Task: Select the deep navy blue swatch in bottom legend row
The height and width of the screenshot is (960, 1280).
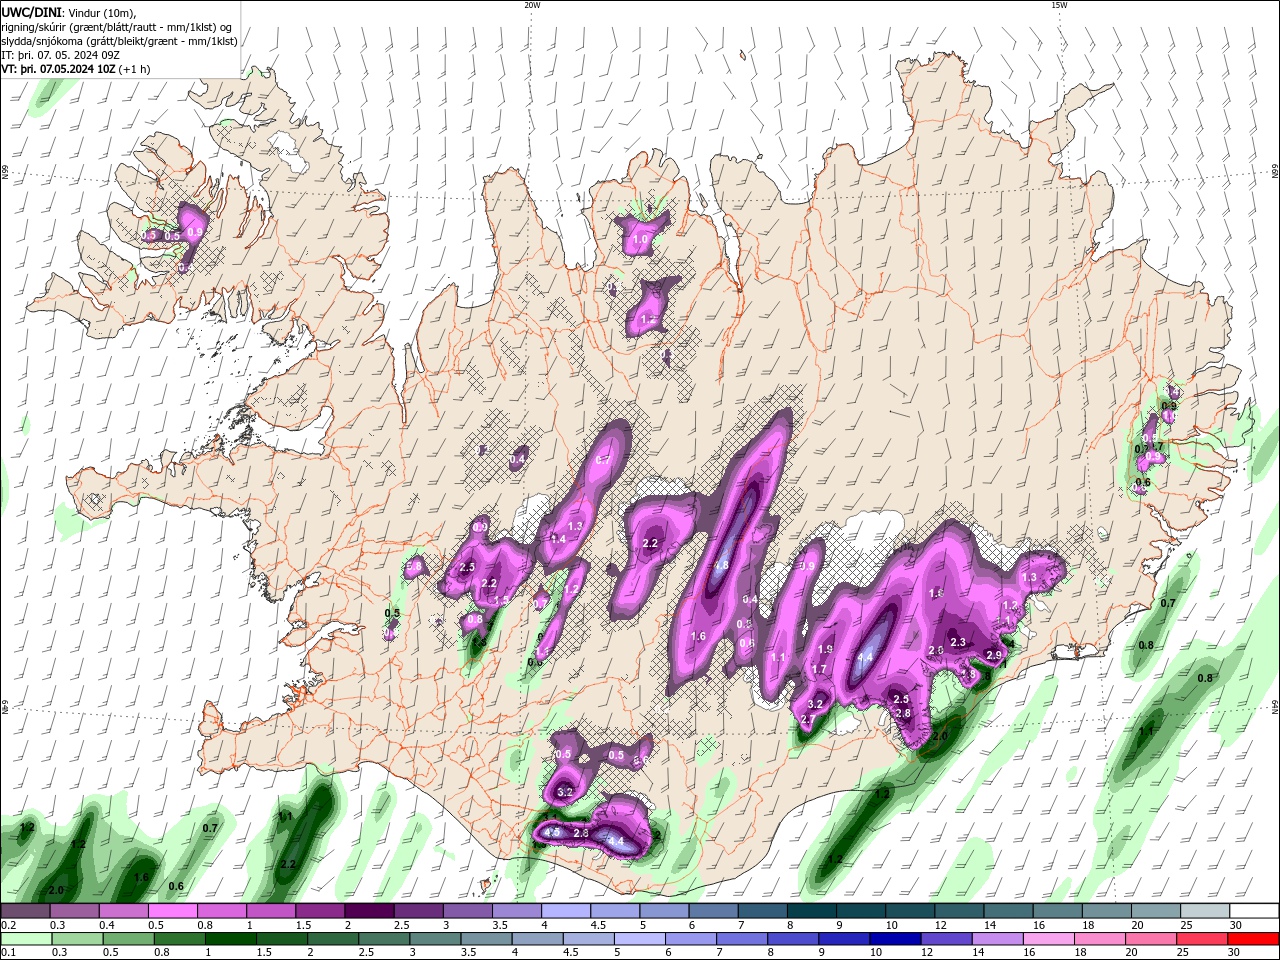Action: 895,938
